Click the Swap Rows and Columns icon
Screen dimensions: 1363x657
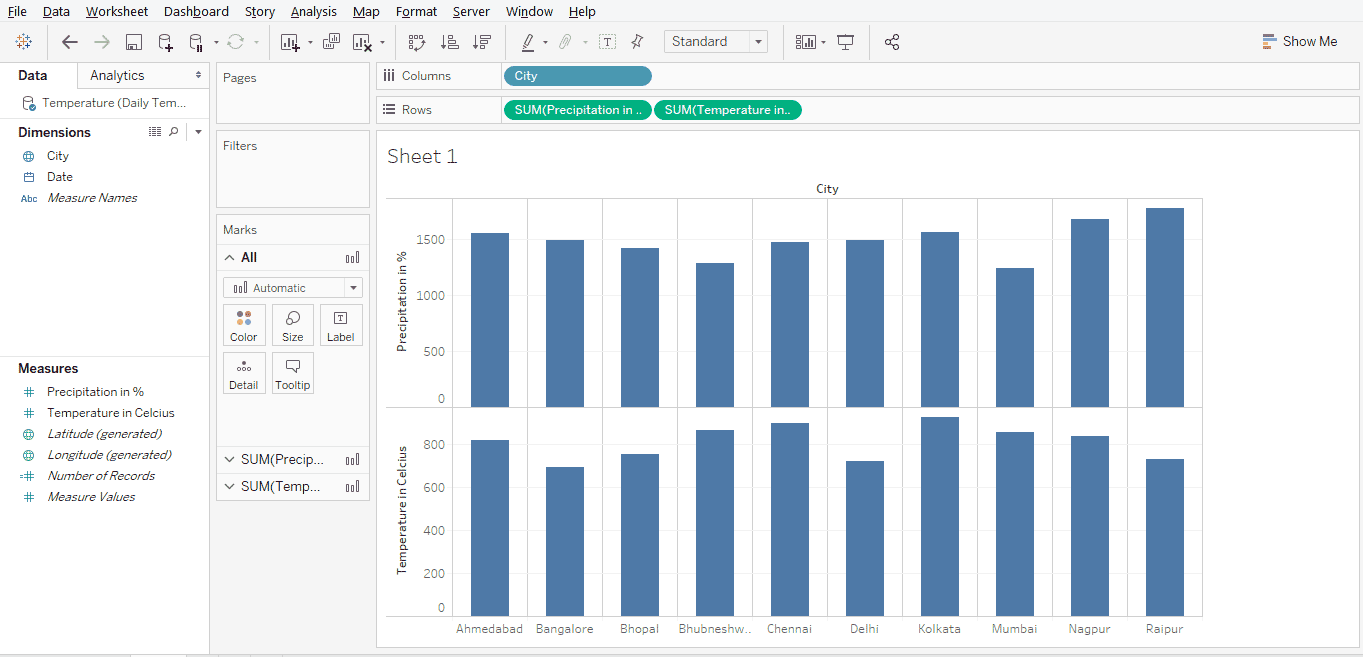coord(417,42)
